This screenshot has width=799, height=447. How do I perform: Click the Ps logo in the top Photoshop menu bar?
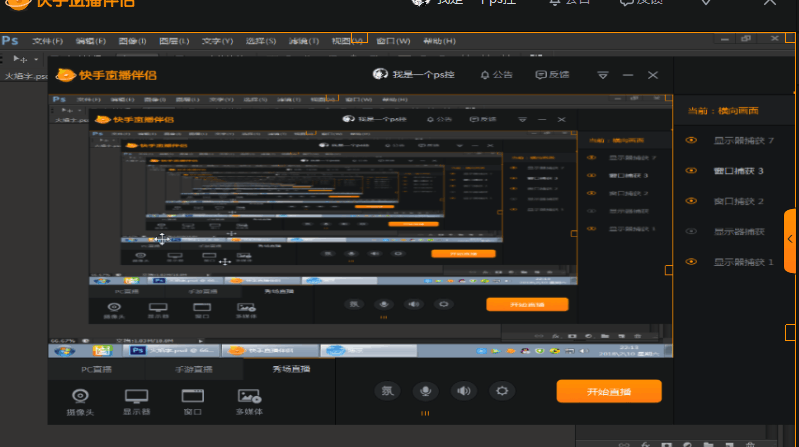(10, 41)
